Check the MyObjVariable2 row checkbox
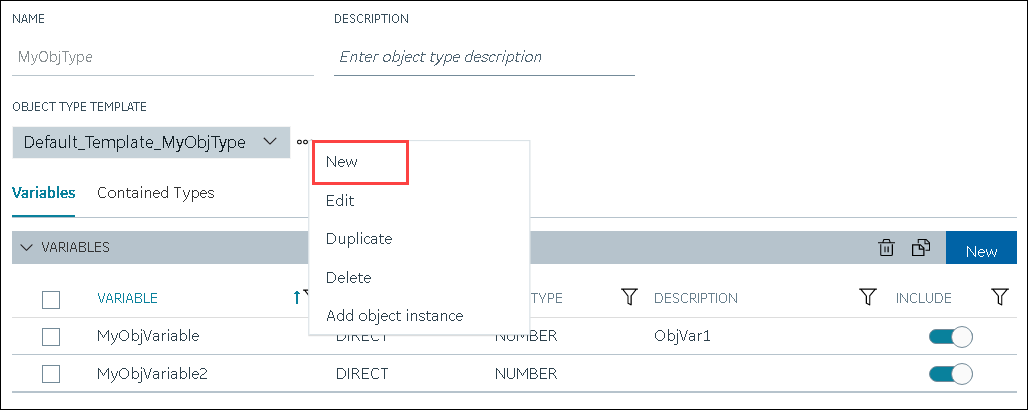The width and height of the screenshot is (1028, 410). [51, 374]
